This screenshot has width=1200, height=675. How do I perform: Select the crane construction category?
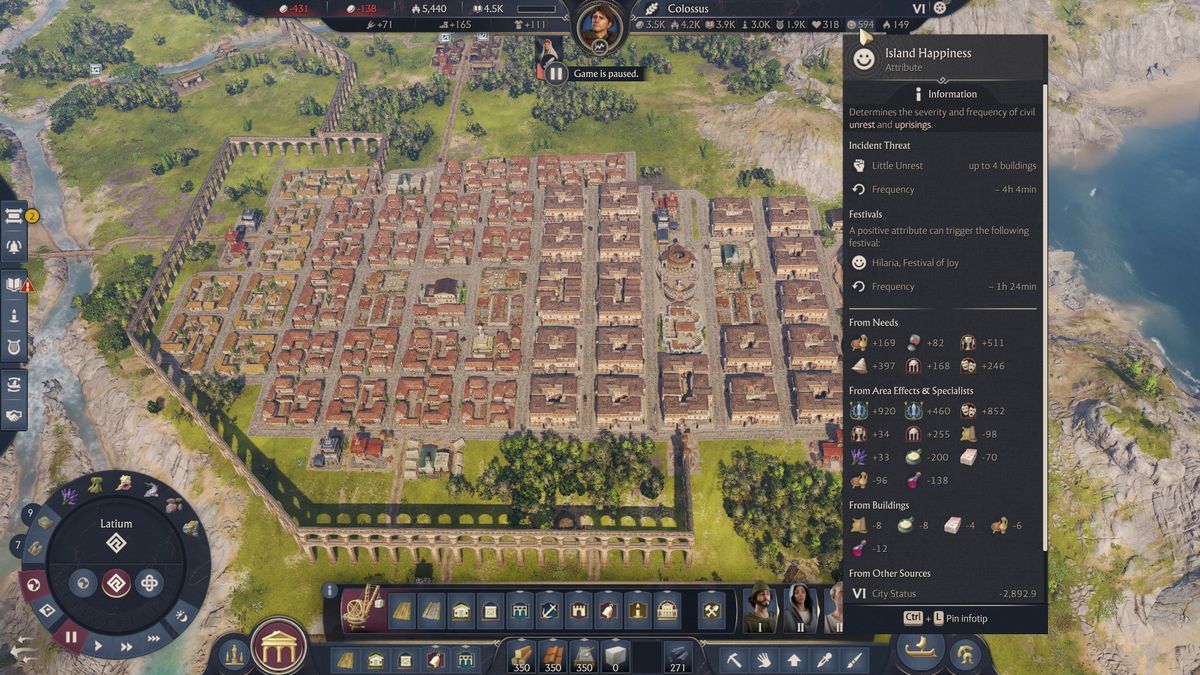pyautogui.click(x=364, y=609)
